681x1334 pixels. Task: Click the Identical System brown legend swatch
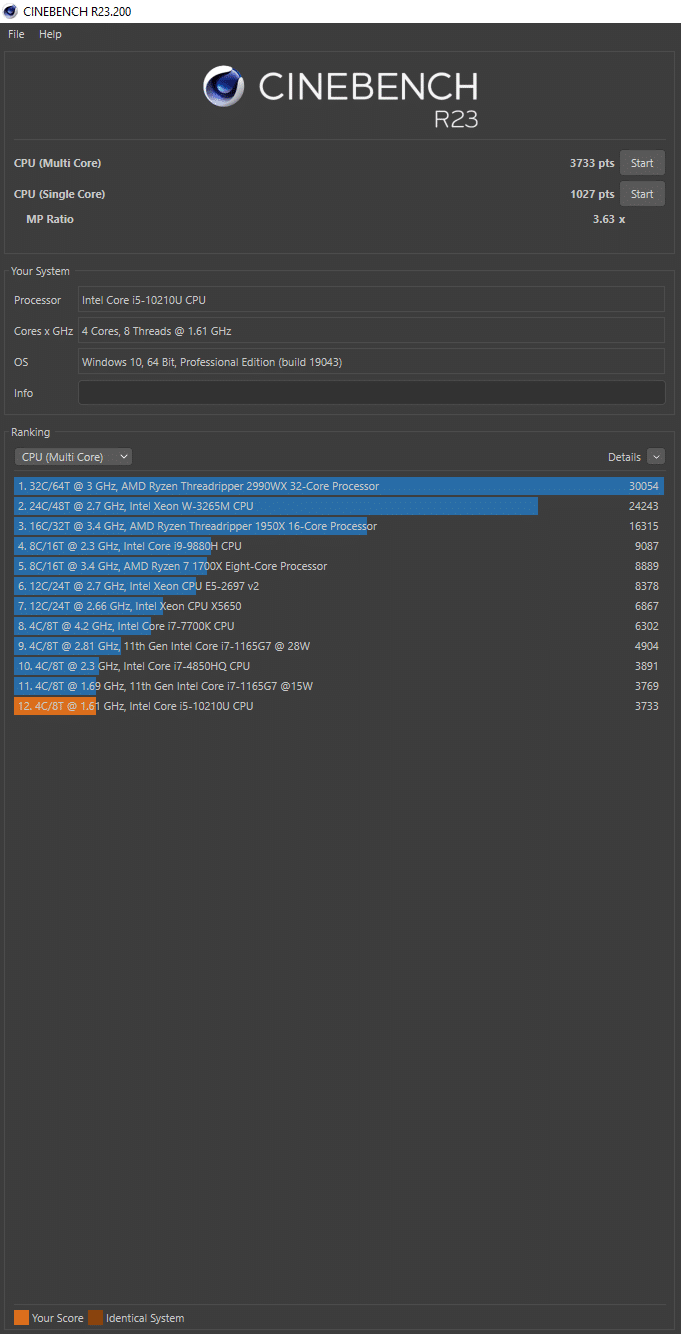point(95,1317)
